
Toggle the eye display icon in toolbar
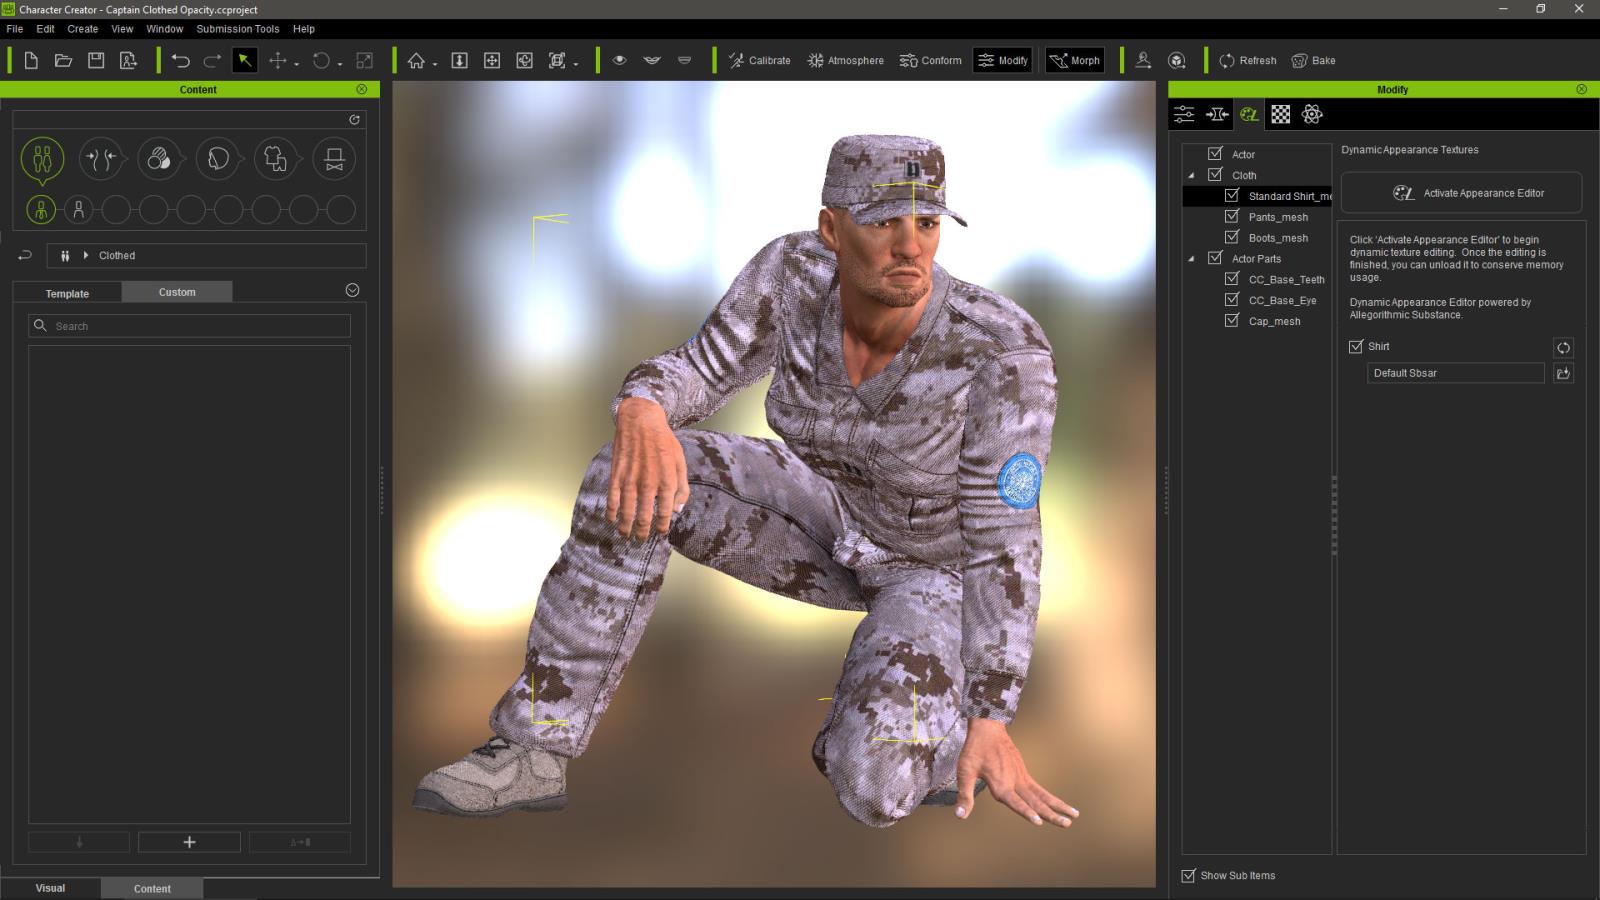coord(619,60)
